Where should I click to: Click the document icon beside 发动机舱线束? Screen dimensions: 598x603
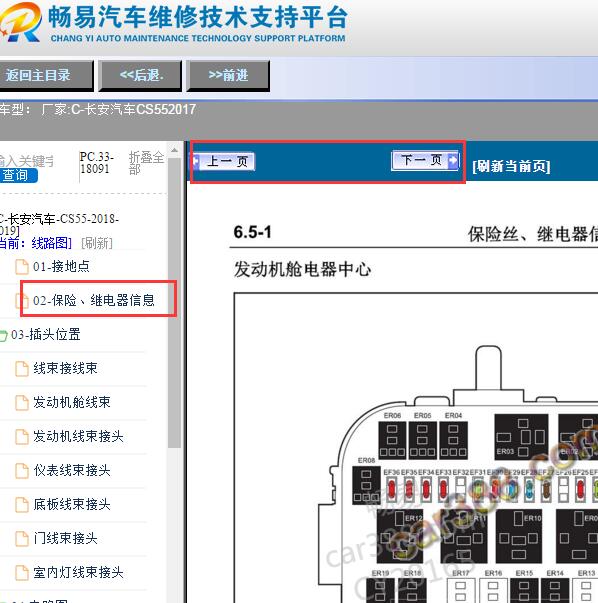click(22, 403)
